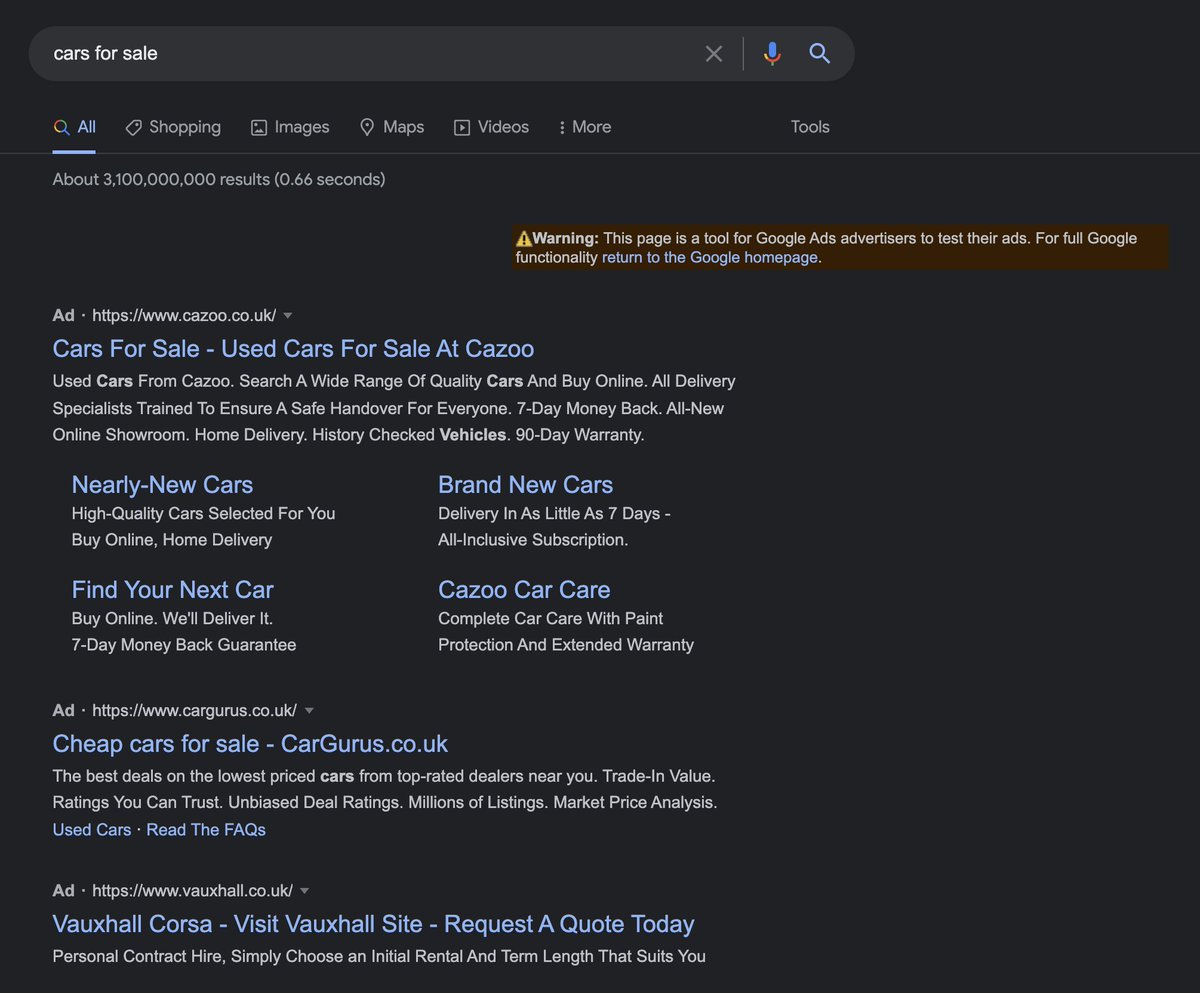Open the Find Your Next Car sitelink
This screenshot has height=993, width=1200.
(172, 590)
